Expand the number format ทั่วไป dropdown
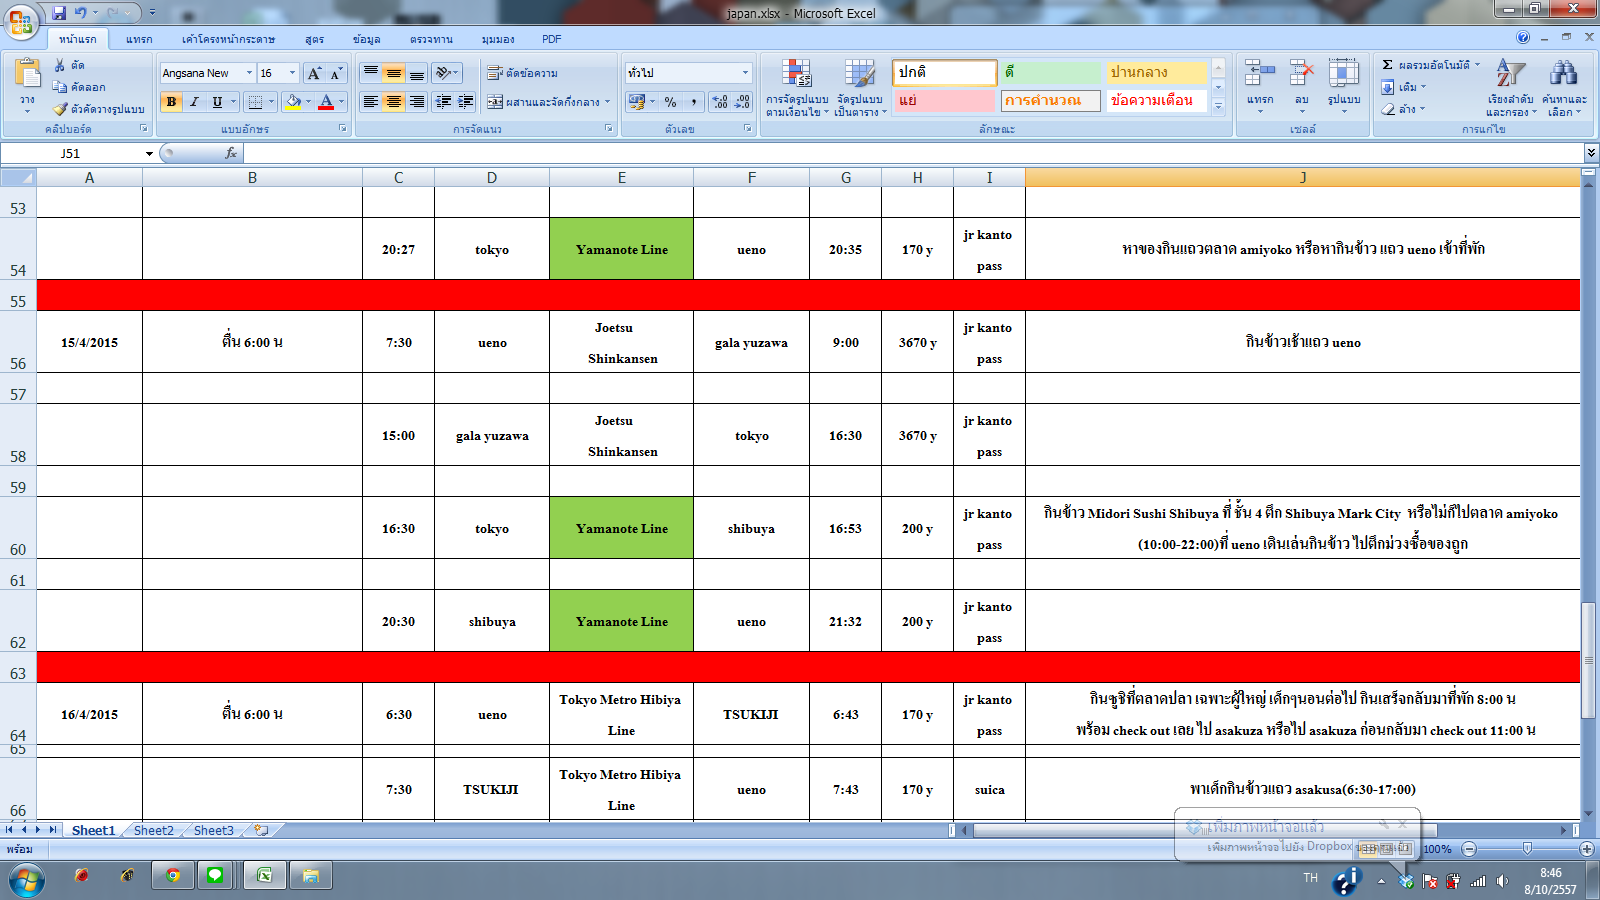Viewport: 1600px width, 900px height. (745, 73)
